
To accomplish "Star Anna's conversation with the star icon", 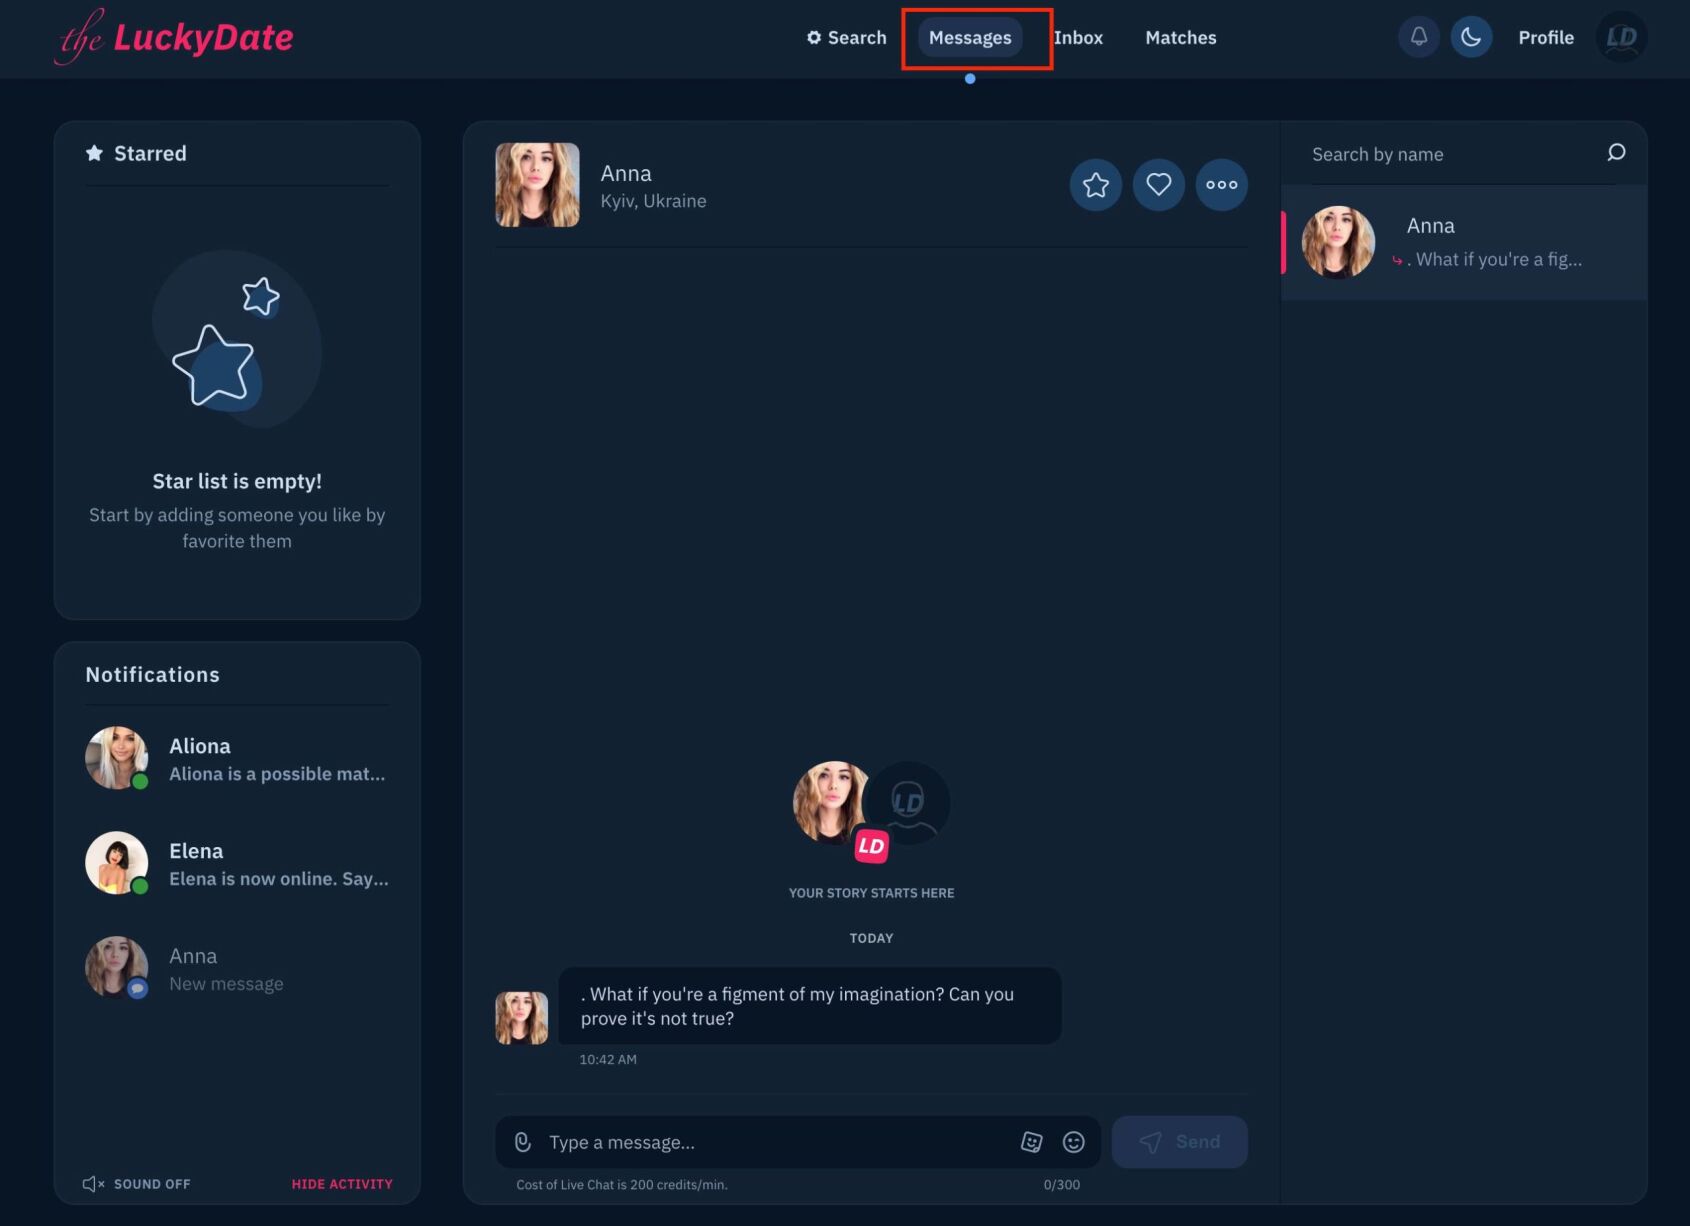I will [1095, 185].
